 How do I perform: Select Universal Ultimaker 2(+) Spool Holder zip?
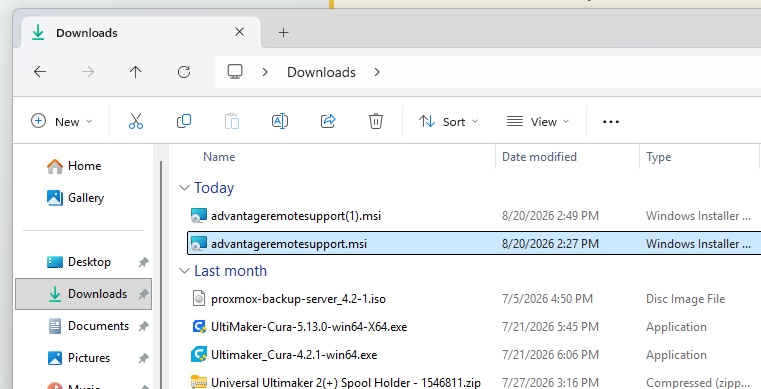346,383
